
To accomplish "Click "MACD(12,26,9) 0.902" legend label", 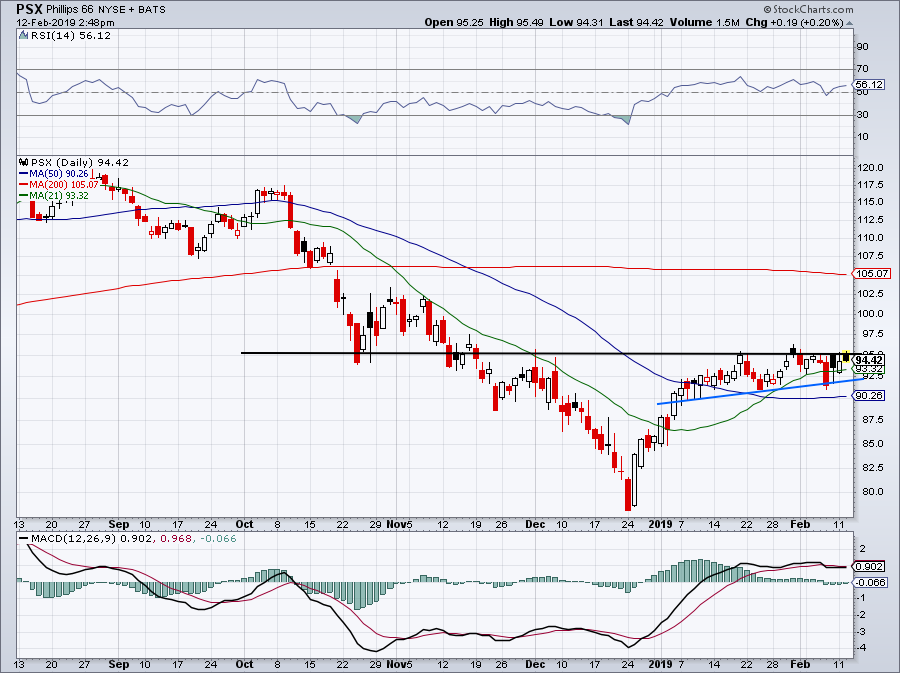I will [92, 539].
